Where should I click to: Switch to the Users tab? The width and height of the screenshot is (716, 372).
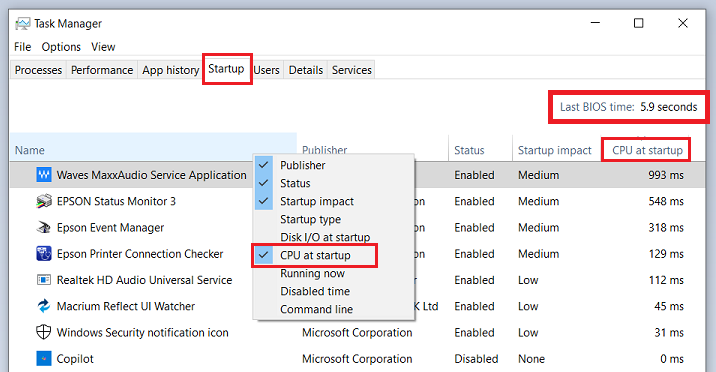(x=267, y=70)
